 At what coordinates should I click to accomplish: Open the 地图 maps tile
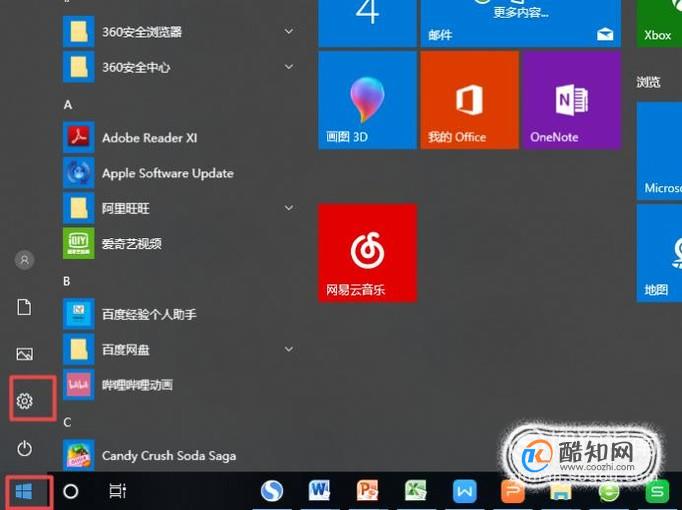(x=659, y=253)
